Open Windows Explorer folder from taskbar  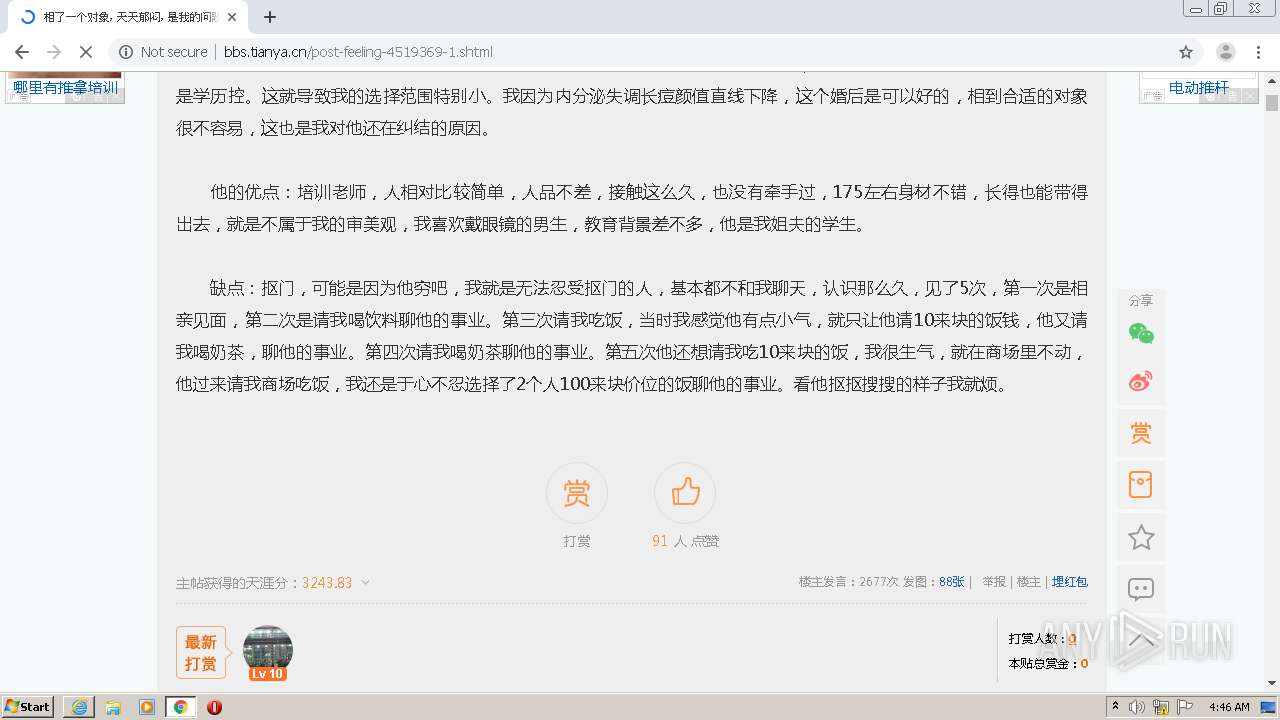point(113,707)
